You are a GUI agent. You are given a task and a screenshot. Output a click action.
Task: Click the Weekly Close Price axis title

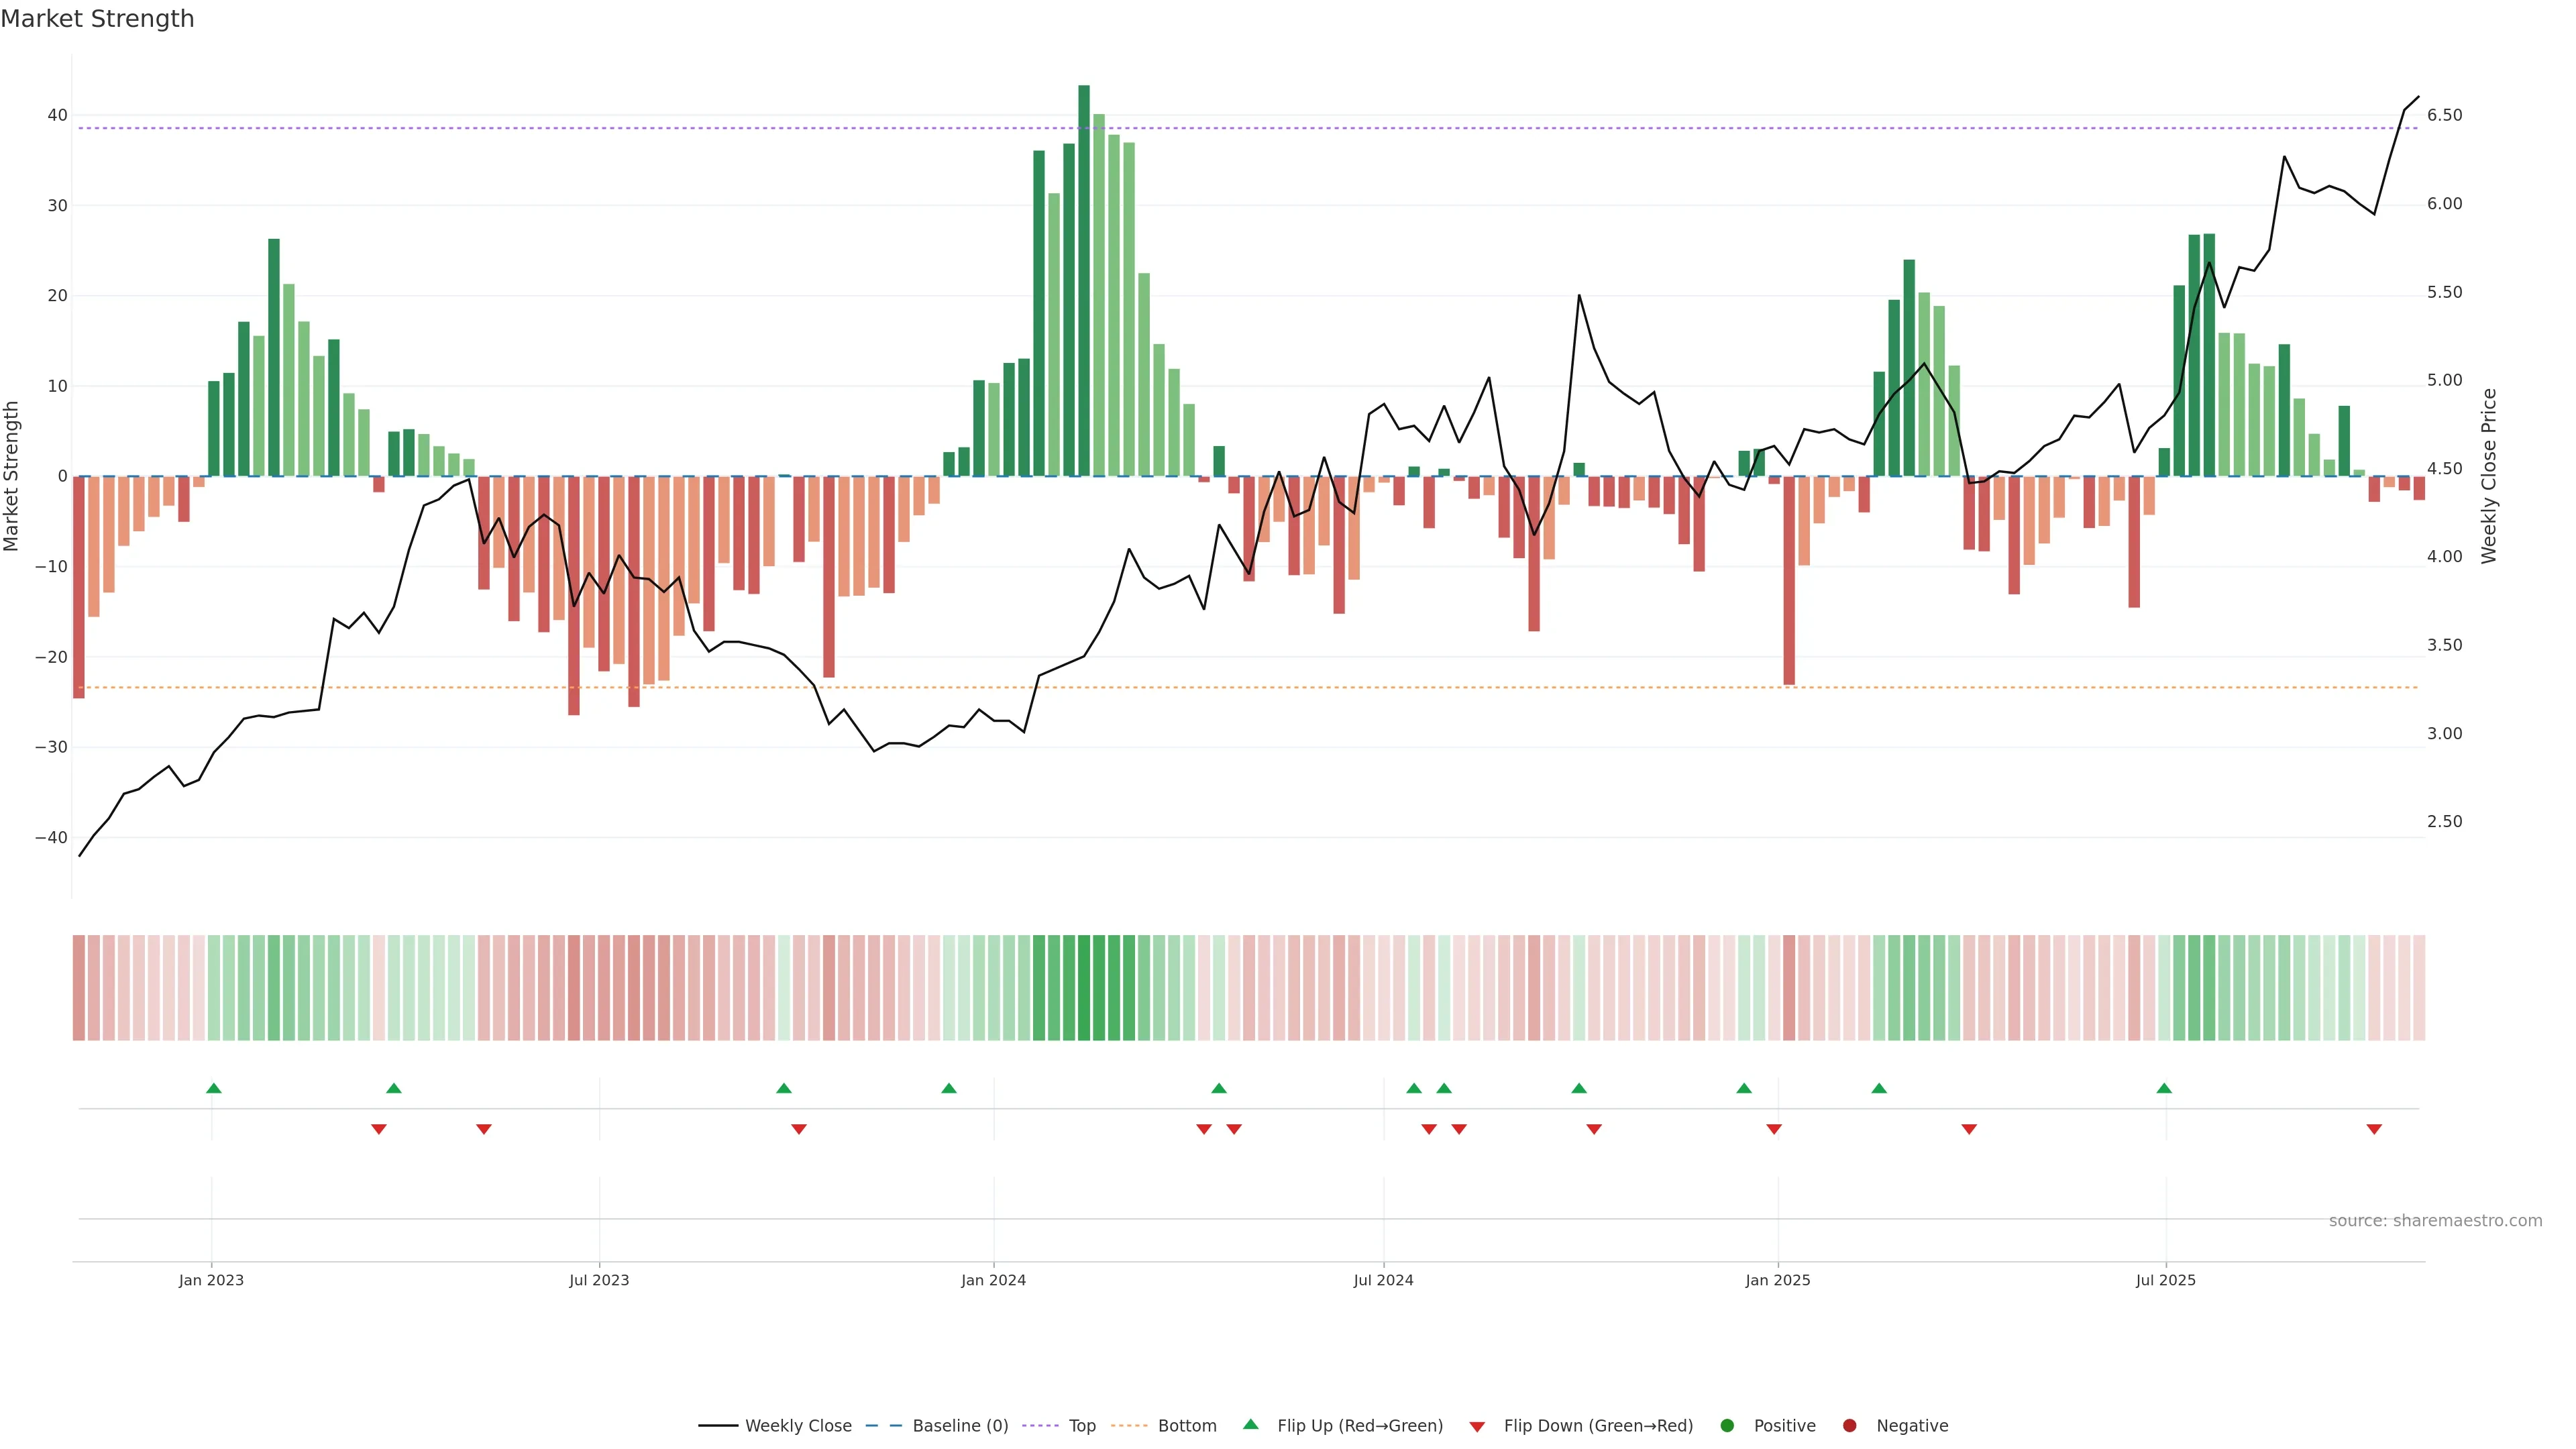tap(2489, 476)
